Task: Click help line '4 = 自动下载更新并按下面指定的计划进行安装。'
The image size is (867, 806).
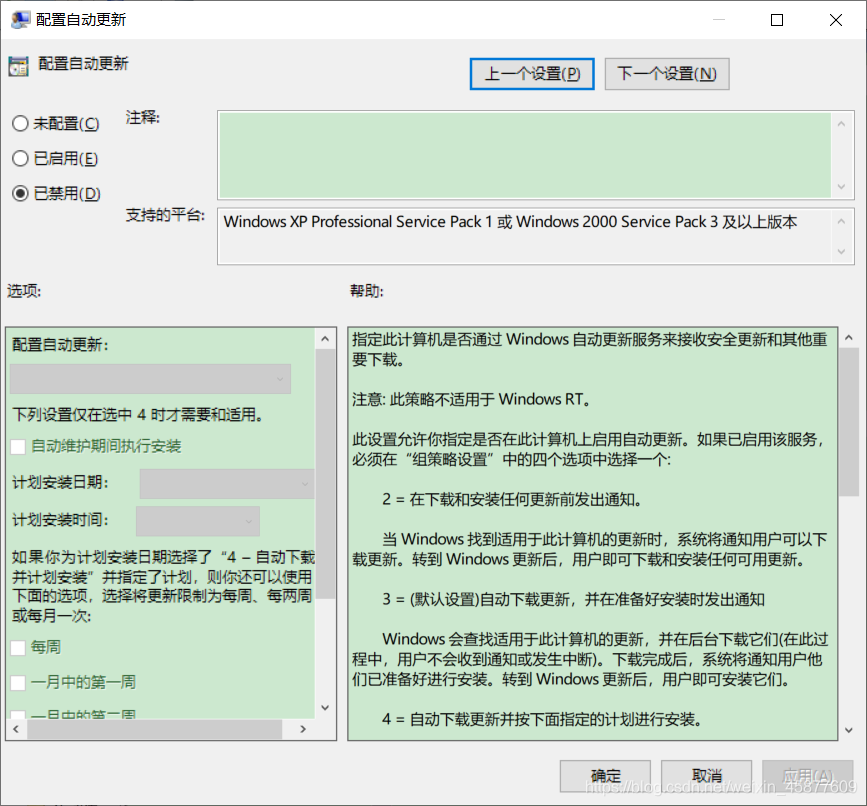Action: pos(542,719)
